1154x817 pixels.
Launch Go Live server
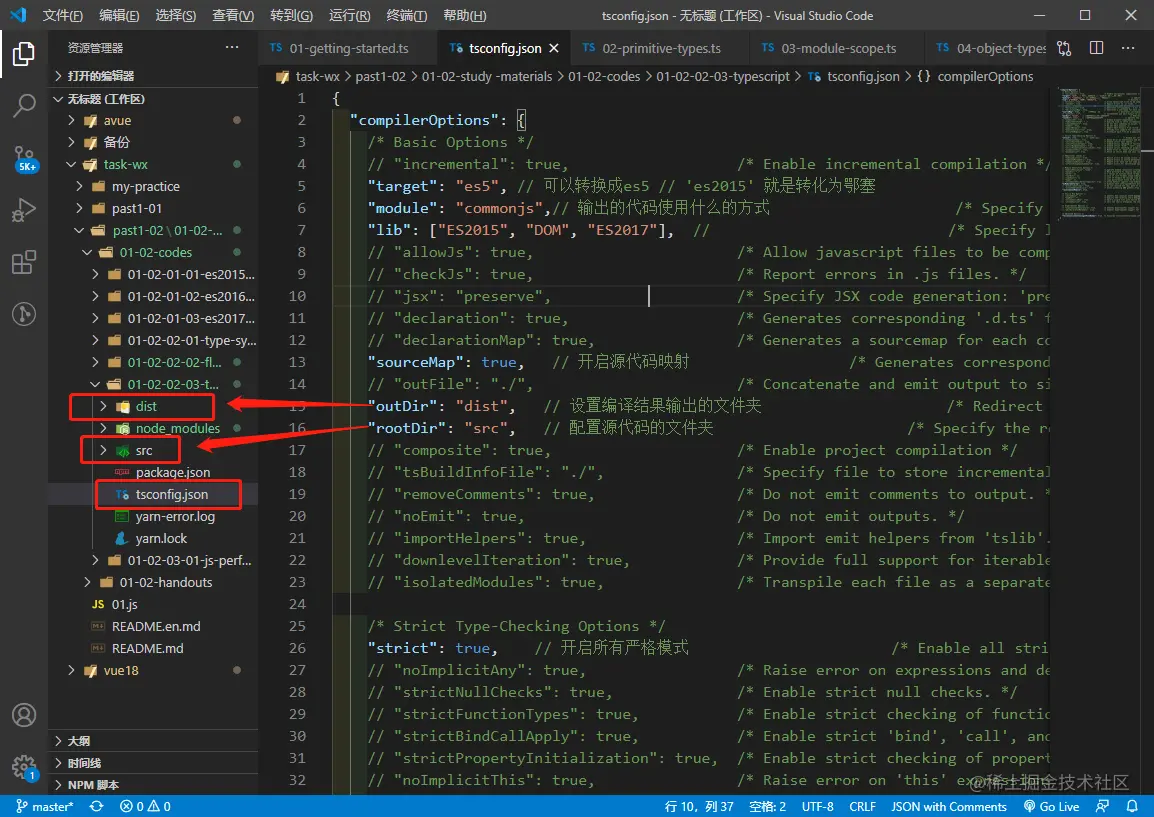[x=1052, y=807]
